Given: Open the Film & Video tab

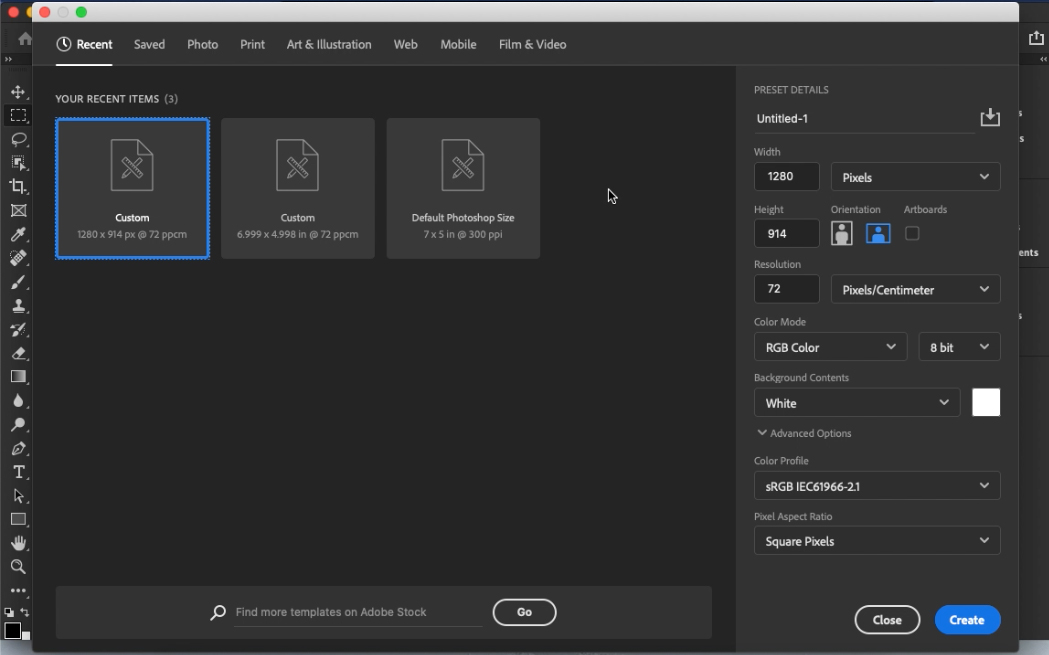Looking at the screenshot, I should [x=532, y=44].
